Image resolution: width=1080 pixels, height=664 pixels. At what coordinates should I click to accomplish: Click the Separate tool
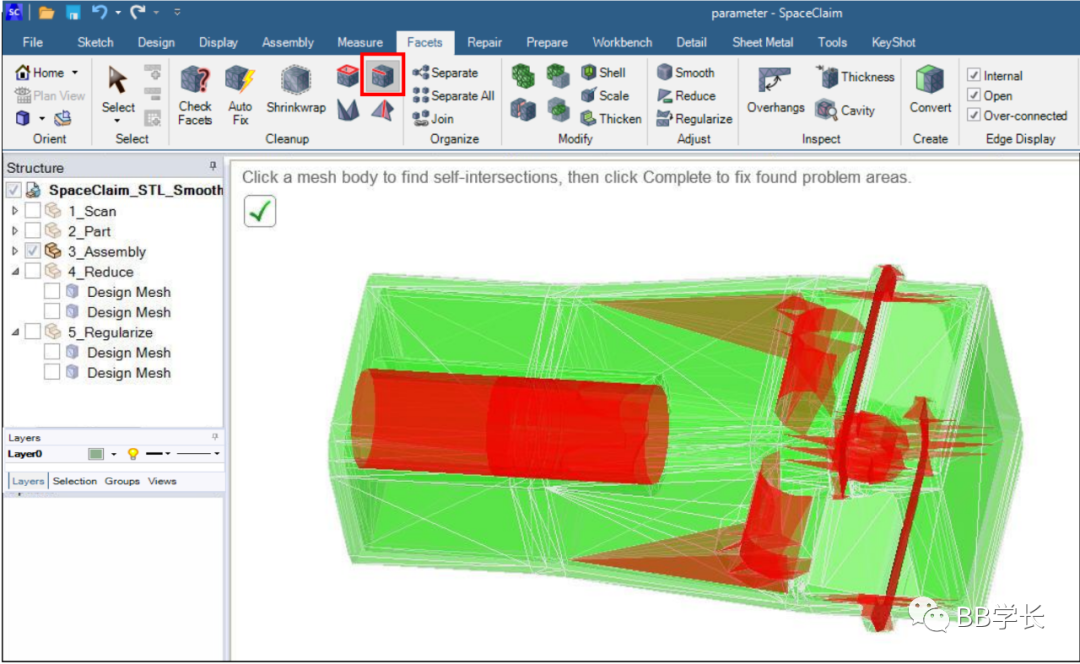[x=445, y=72]
